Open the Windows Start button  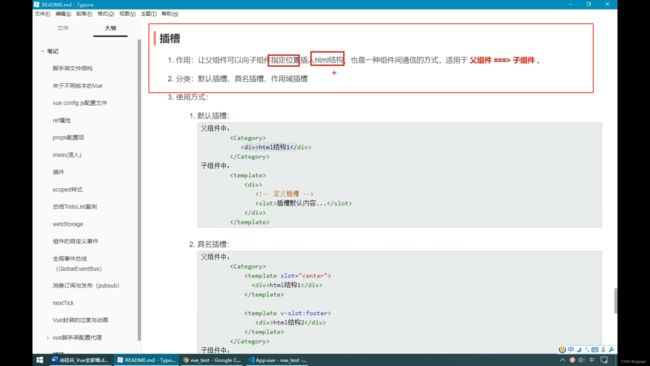pos(40,360)
